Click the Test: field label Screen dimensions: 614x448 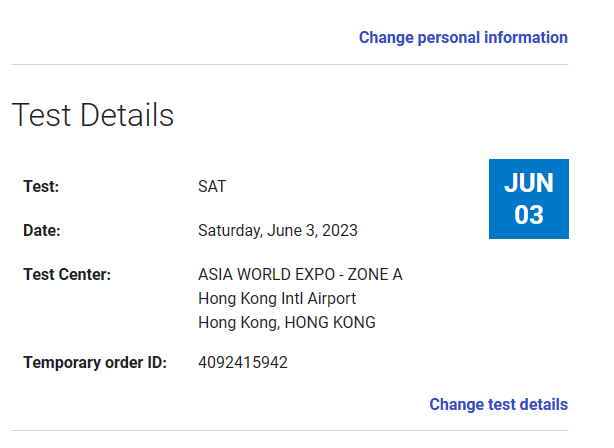tap(41, 186)
